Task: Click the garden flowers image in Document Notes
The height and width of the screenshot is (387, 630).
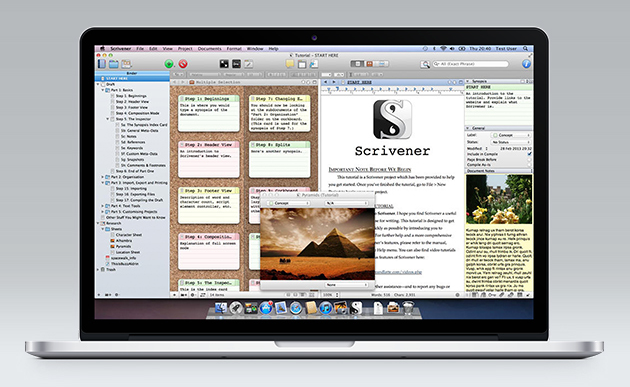Action: tap(499, 199)
